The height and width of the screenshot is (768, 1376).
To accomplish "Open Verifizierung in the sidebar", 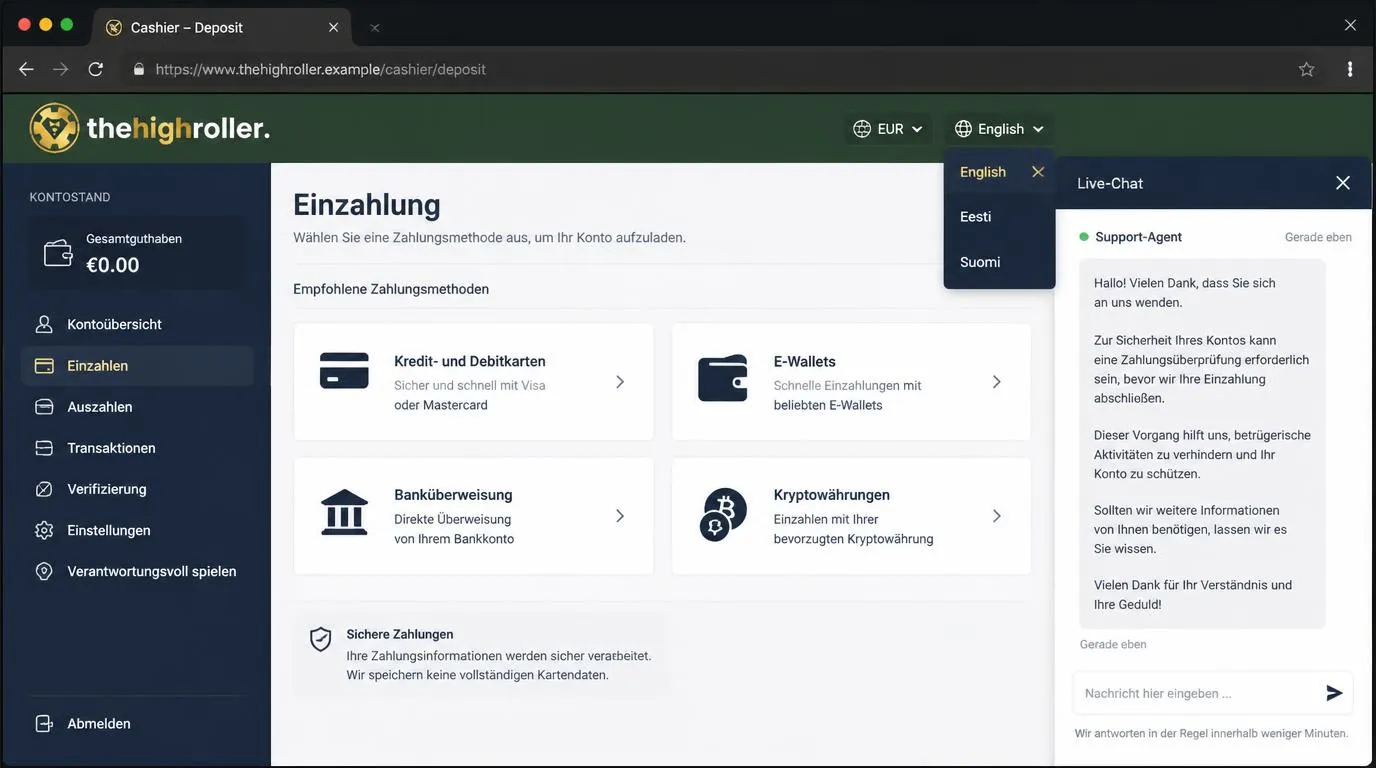I will (137, 489).
